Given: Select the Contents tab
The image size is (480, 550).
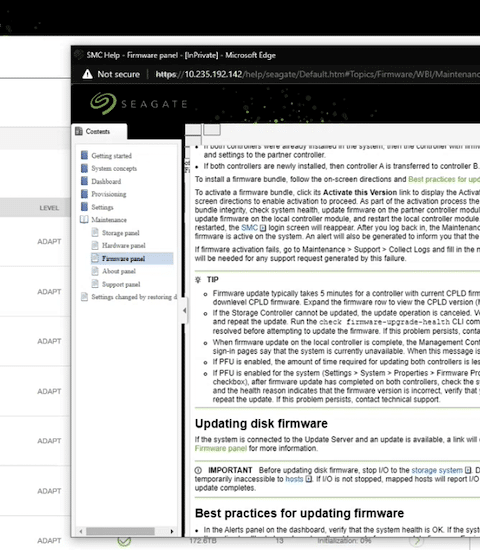Looking at the screenshot, I should pos(99,132).
